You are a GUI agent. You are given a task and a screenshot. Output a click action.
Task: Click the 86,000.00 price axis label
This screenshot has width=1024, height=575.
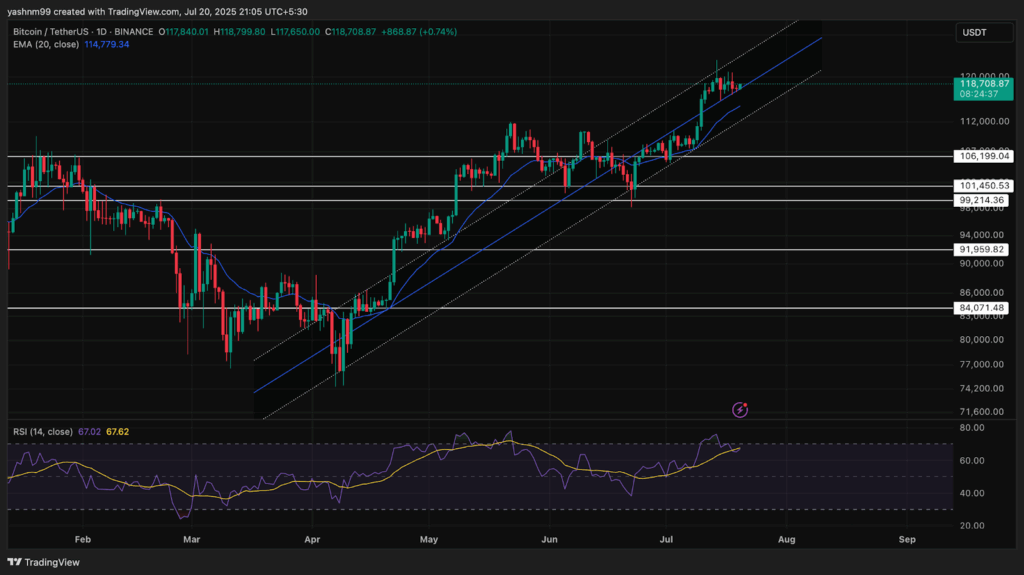982,293
